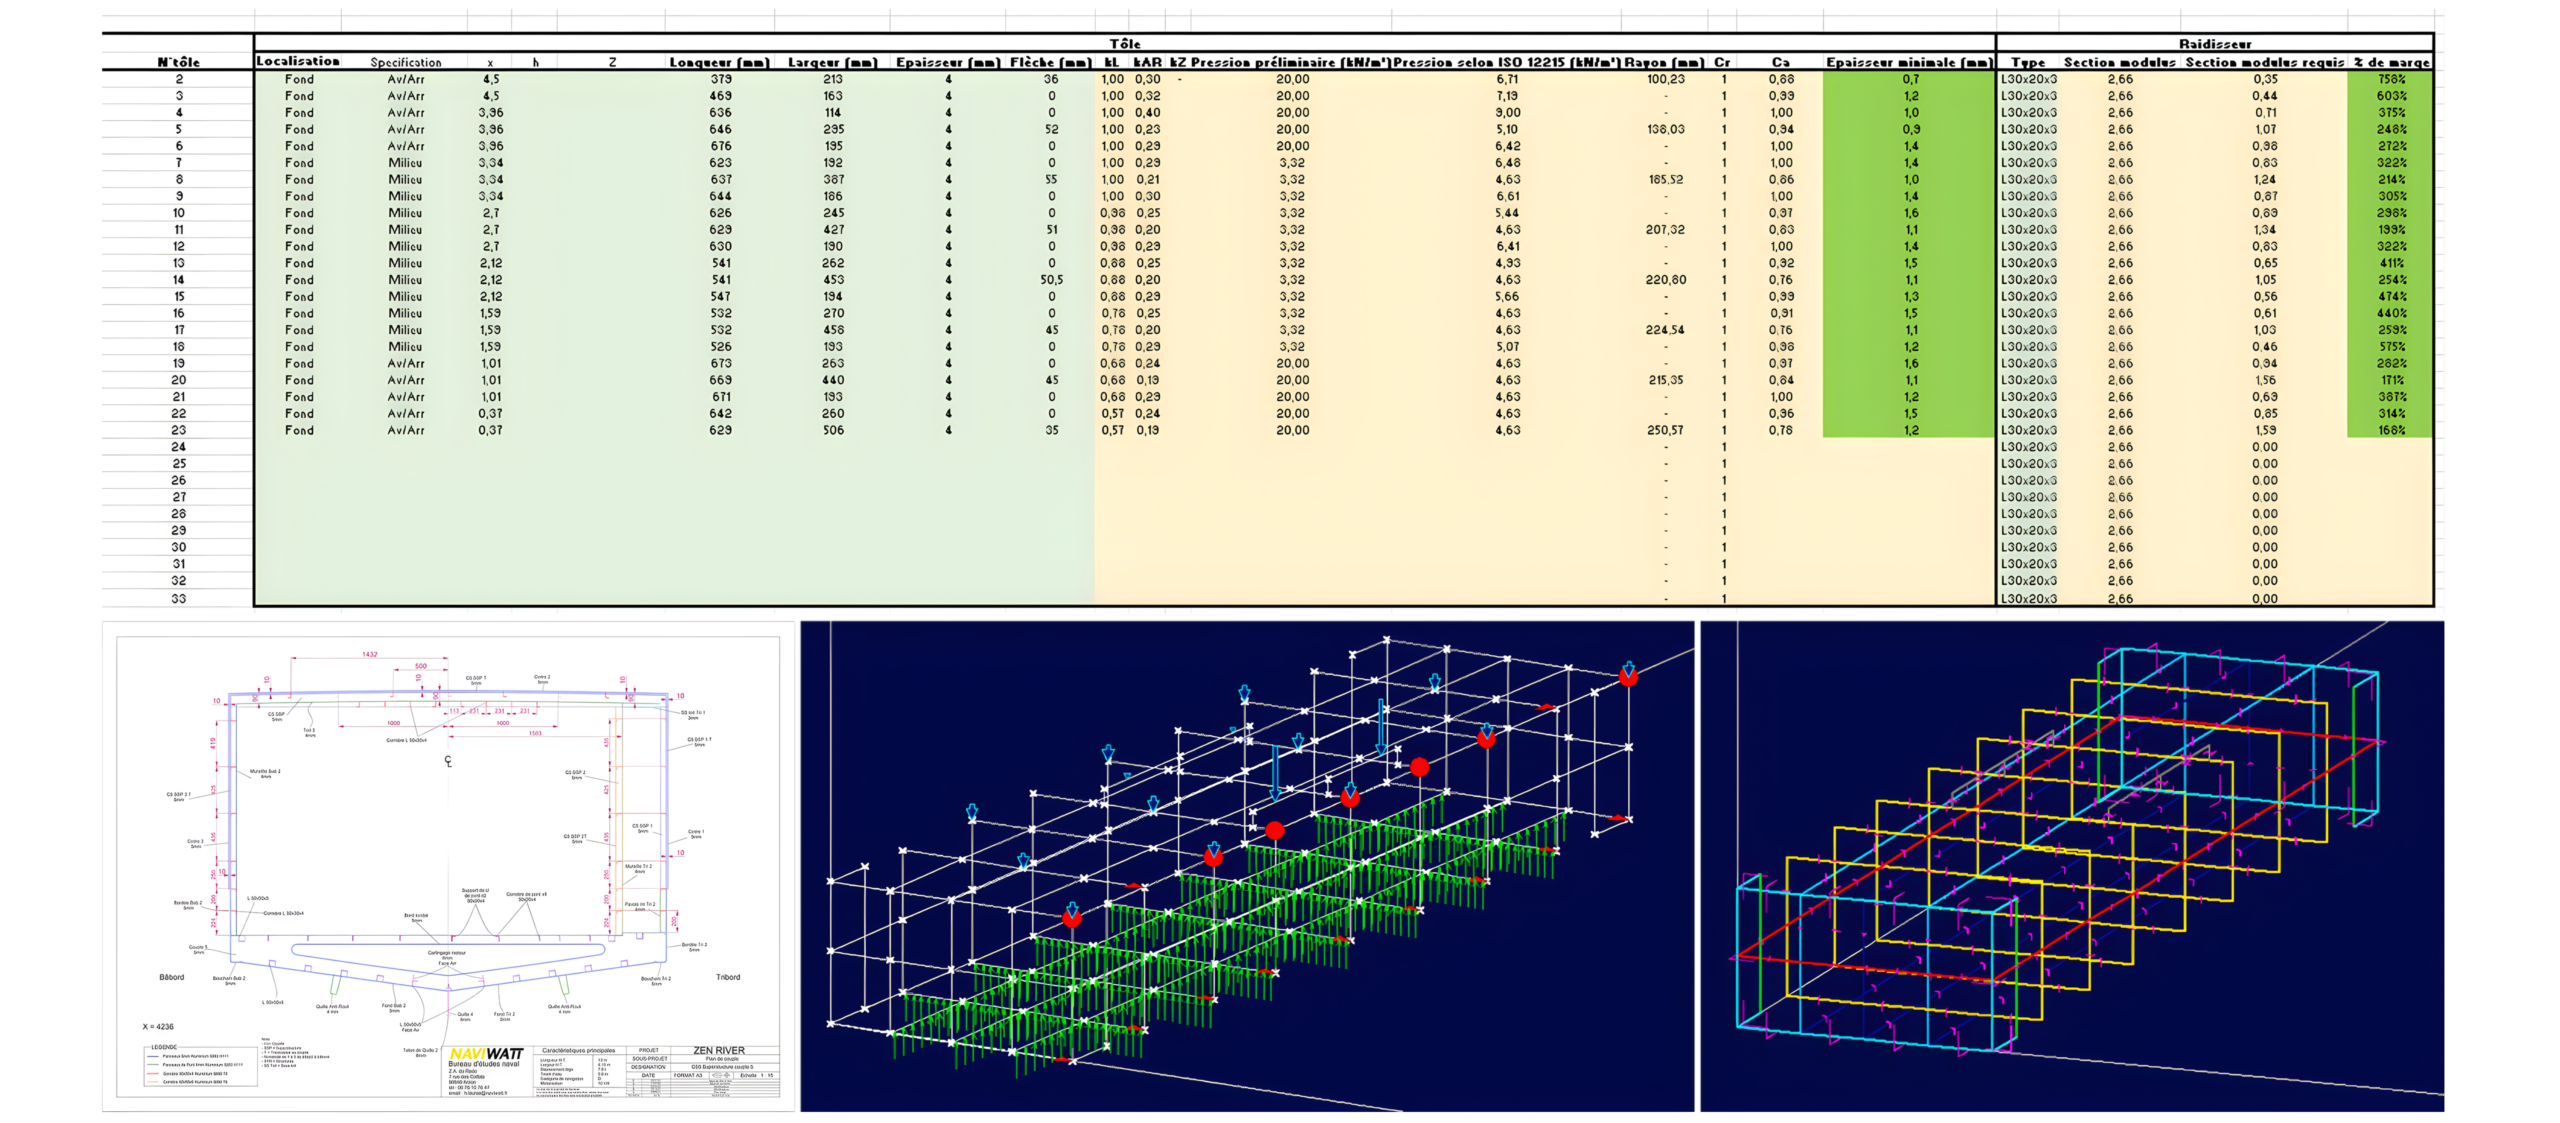
Task: Select the 758% margin cell
Action: [2391, 79]
